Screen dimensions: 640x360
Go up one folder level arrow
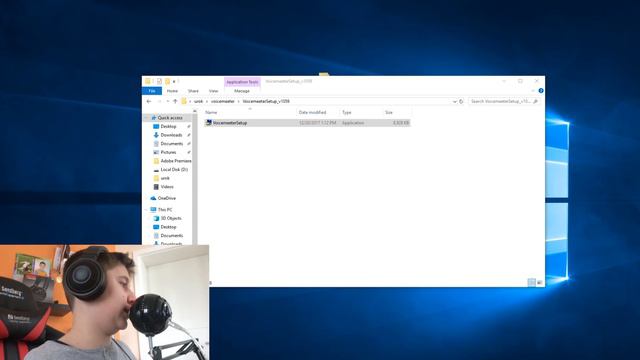tap(175, 101)
